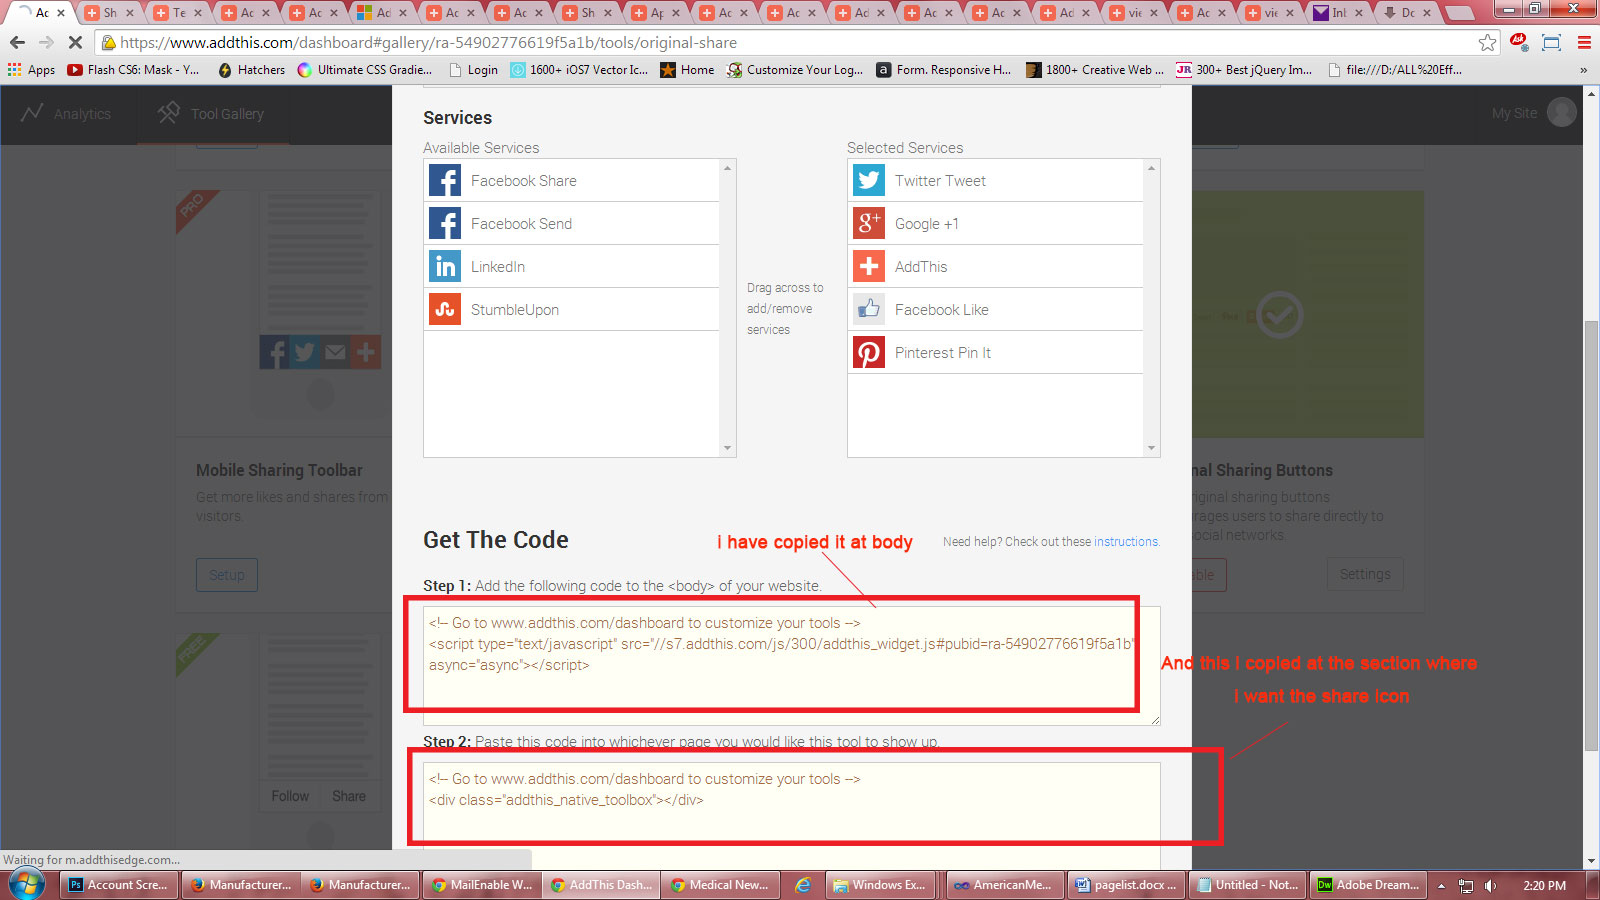Open the Account Scre... Photoshop taskbar window

click(120, 885)
